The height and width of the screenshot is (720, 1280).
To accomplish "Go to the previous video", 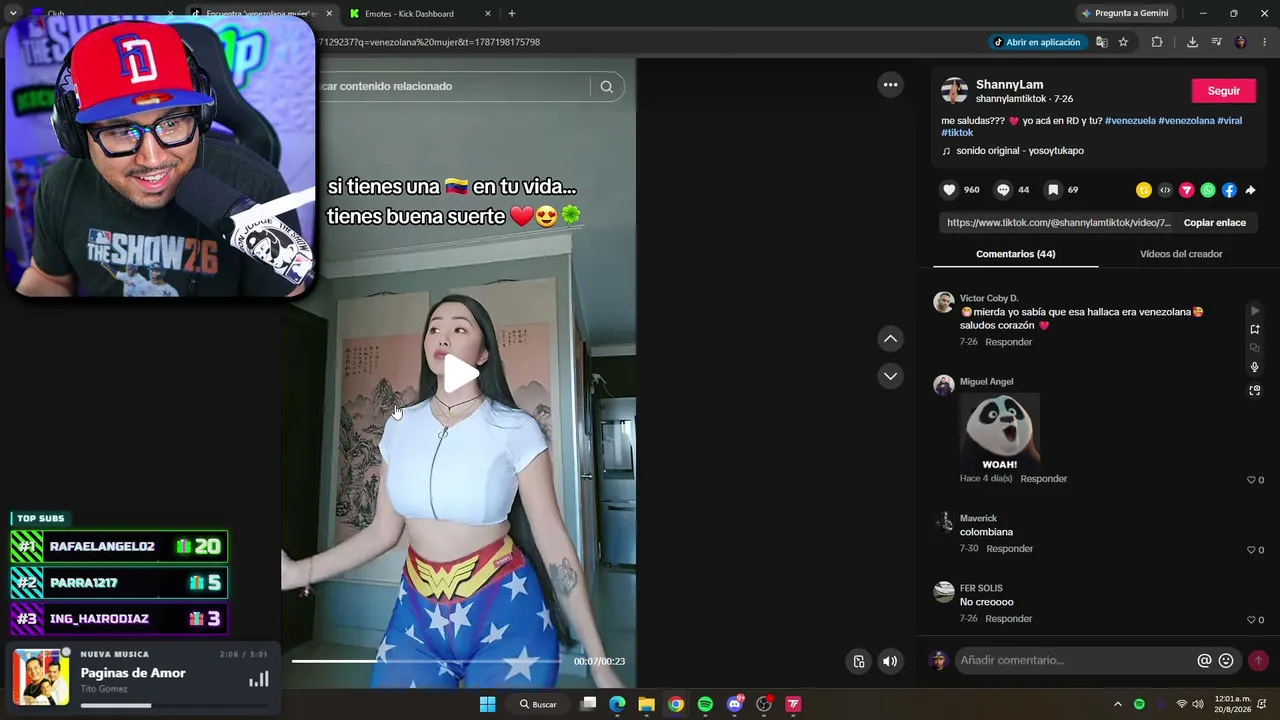I will pos(890,339).
